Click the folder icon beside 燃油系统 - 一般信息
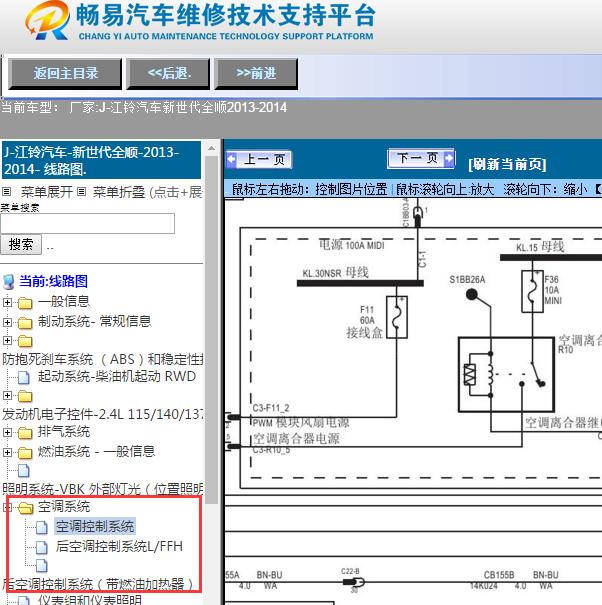The image size is (602, 605). click(25, 452)
